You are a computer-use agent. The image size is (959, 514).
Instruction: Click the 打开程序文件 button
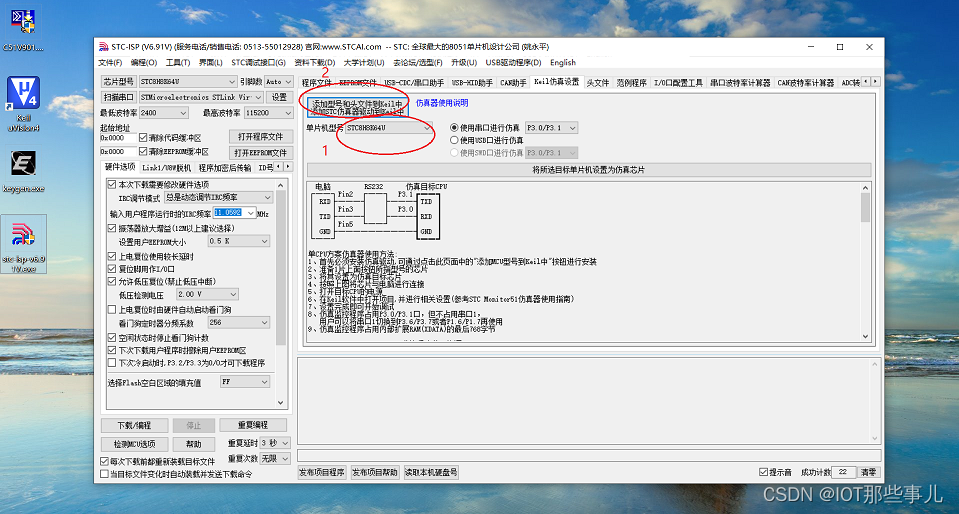pos(261,136)
